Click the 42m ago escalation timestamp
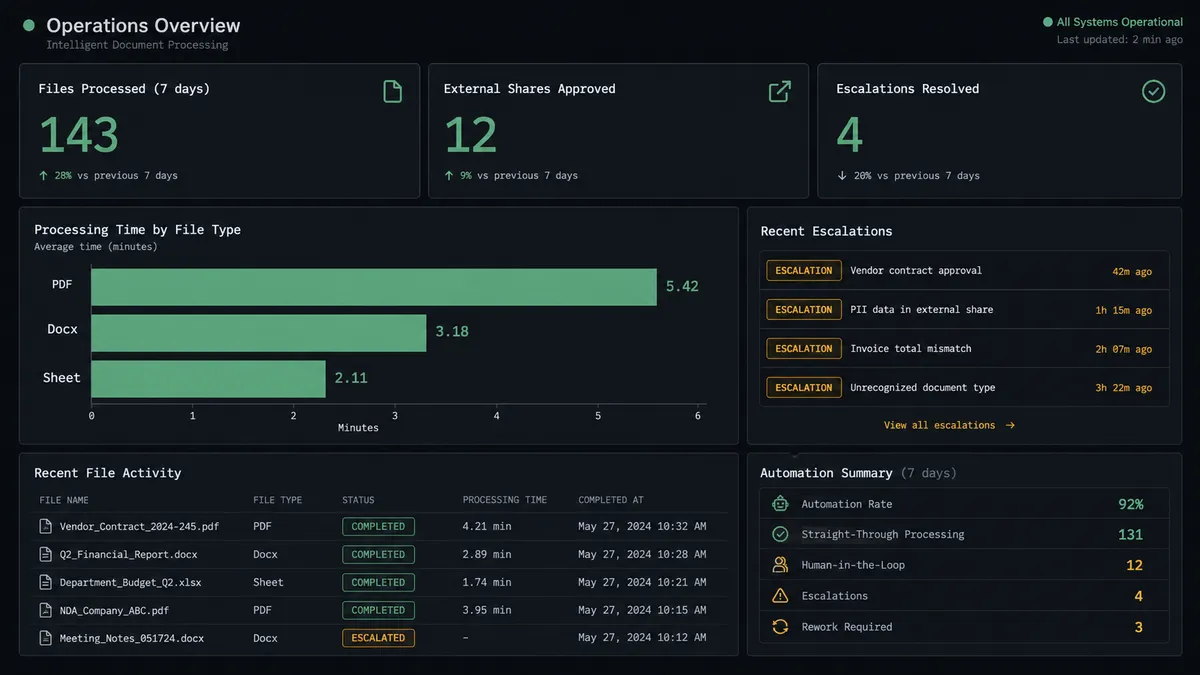Image resolution: width=1200 pixels, height=675 pixels. [x=1132, y=271]
